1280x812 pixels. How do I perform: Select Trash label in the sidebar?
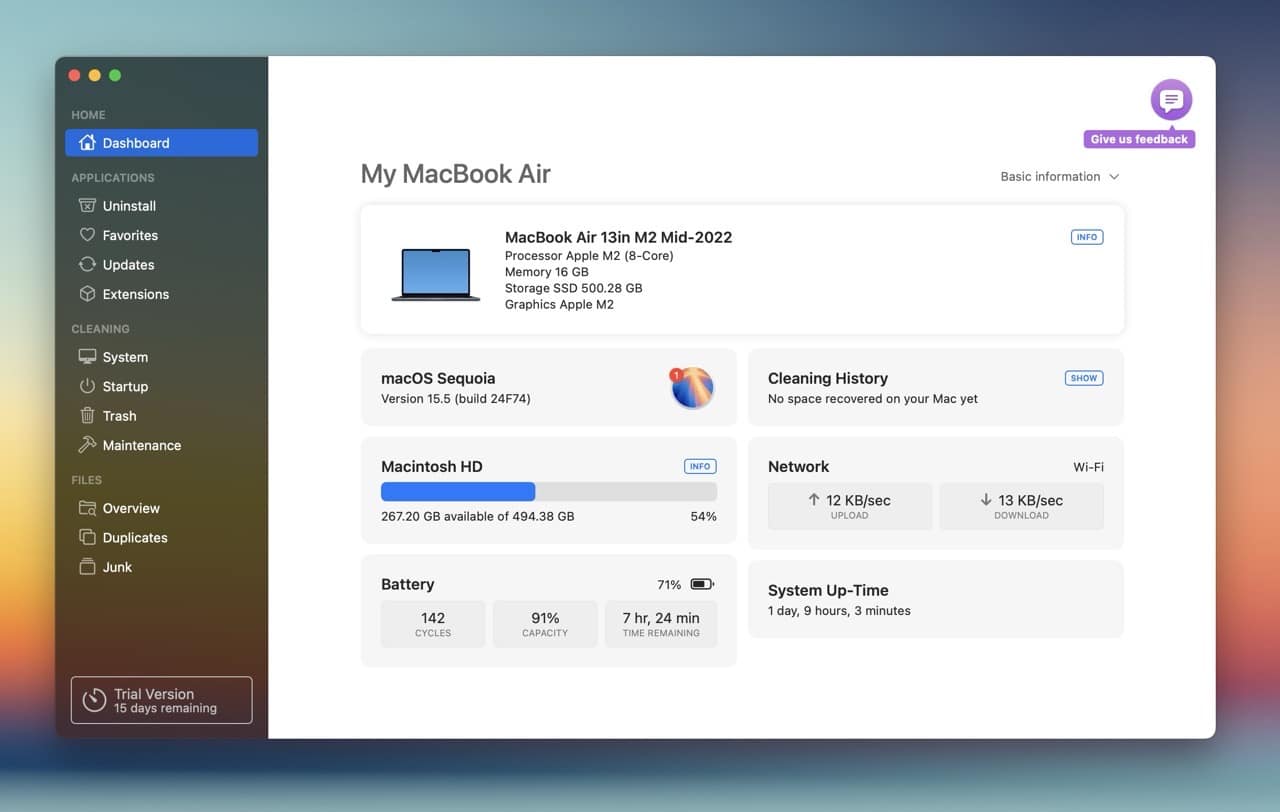(119, 416)
